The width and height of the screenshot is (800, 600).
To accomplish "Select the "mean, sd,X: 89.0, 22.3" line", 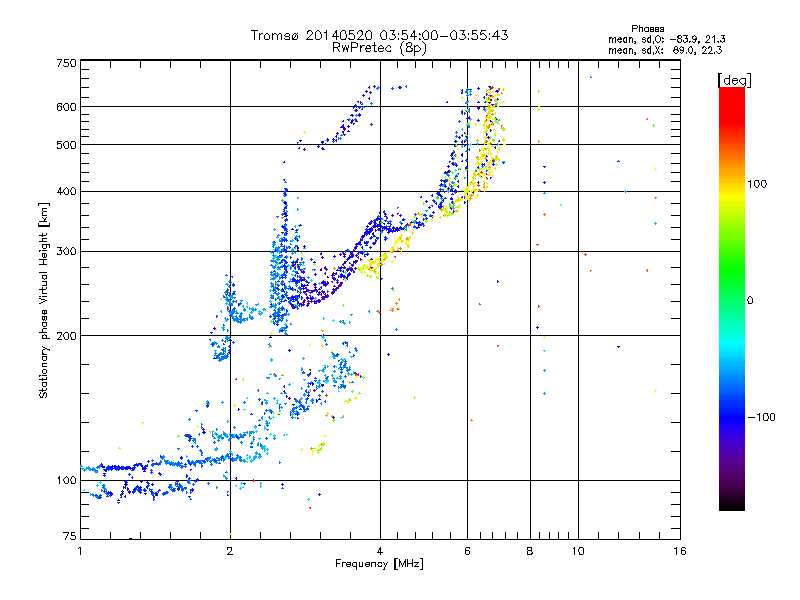I will (x=665, y=50).
